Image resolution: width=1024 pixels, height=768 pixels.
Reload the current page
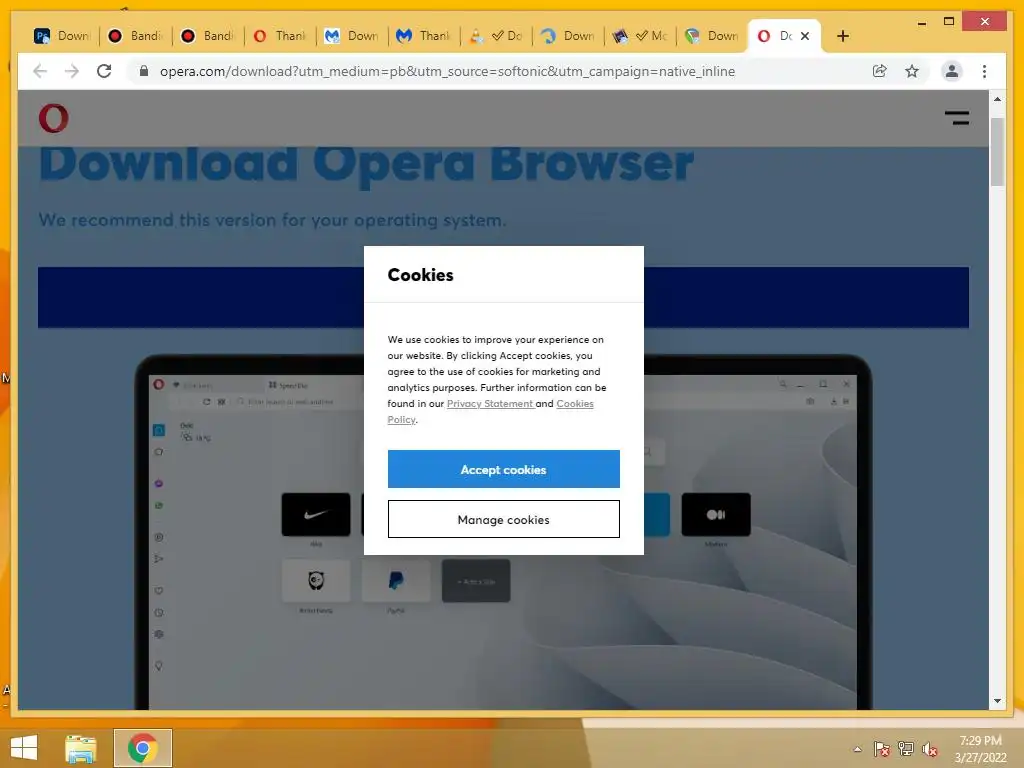[104, 71]
